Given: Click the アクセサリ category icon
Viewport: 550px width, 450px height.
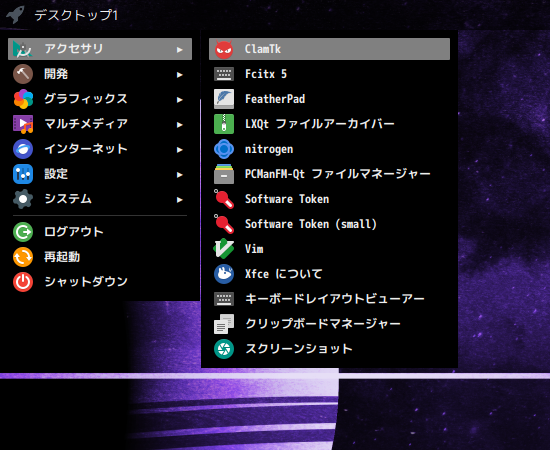Looking at the screenshot, I should pyautogui.click(x=23, y=49).
